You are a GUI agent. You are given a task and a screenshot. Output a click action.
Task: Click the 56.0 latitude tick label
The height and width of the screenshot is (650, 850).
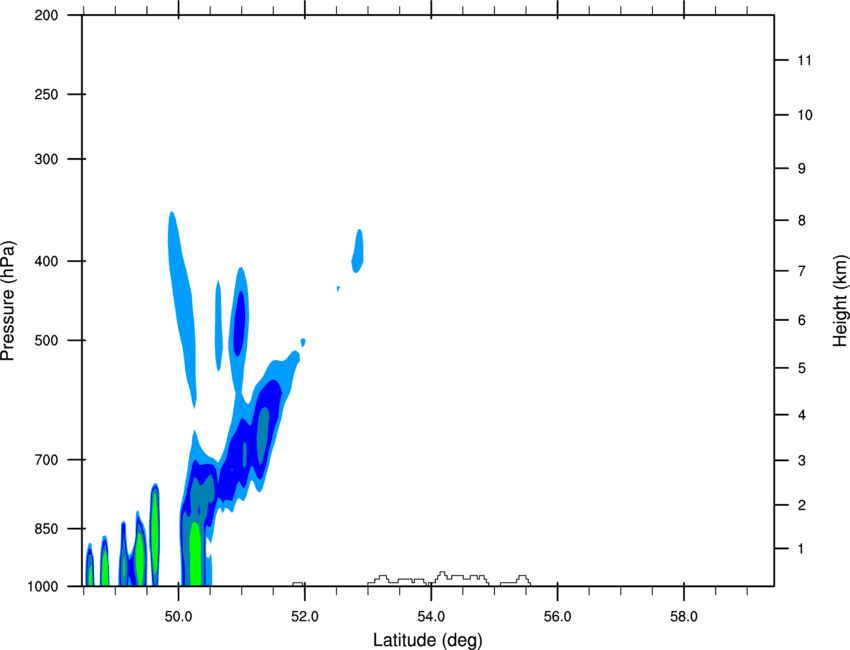click(557, 617)
